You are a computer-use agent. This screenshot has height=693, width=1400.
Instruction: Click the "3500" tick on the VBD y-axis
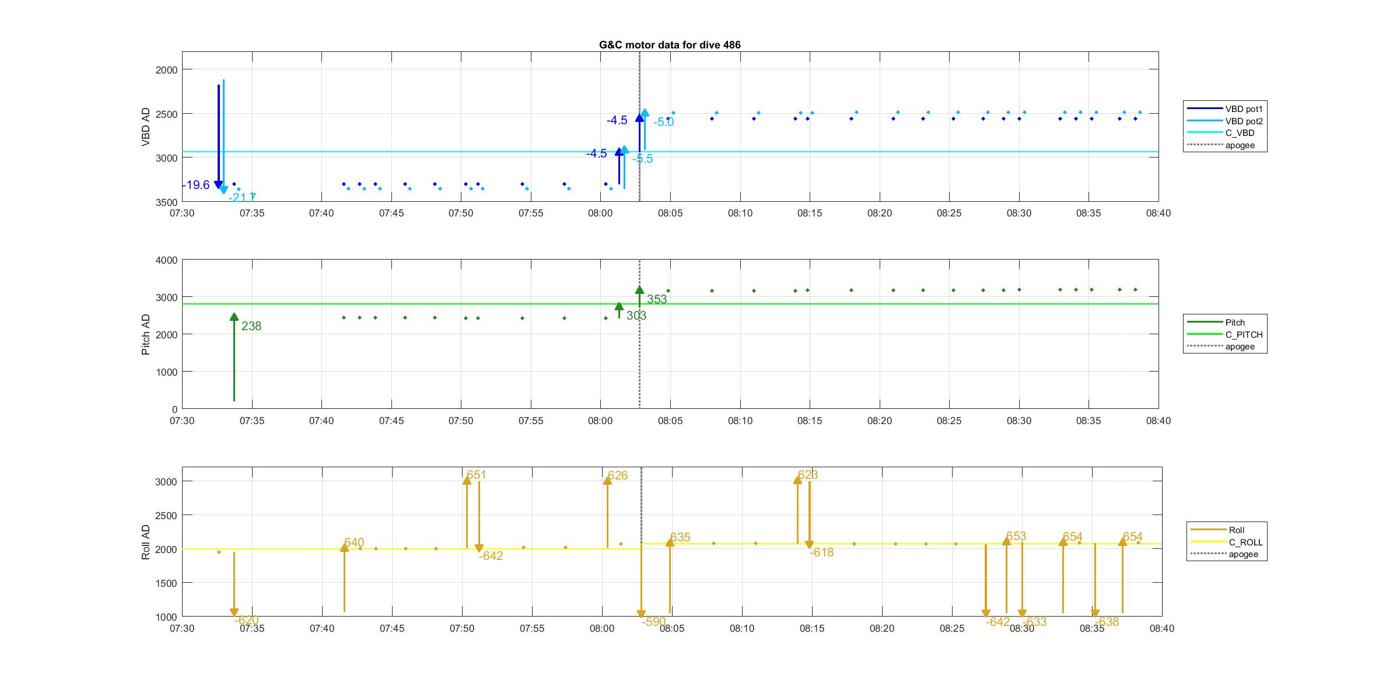167,202
